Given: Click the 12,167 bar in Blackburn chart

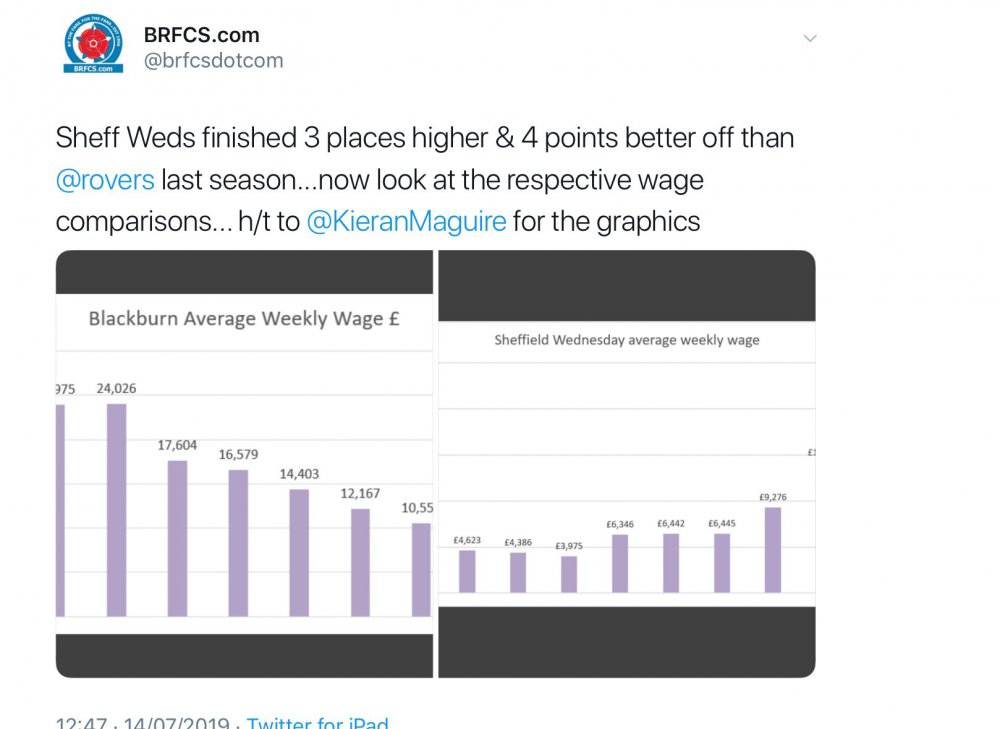Looking at the screenshot, I should point(360,562).
